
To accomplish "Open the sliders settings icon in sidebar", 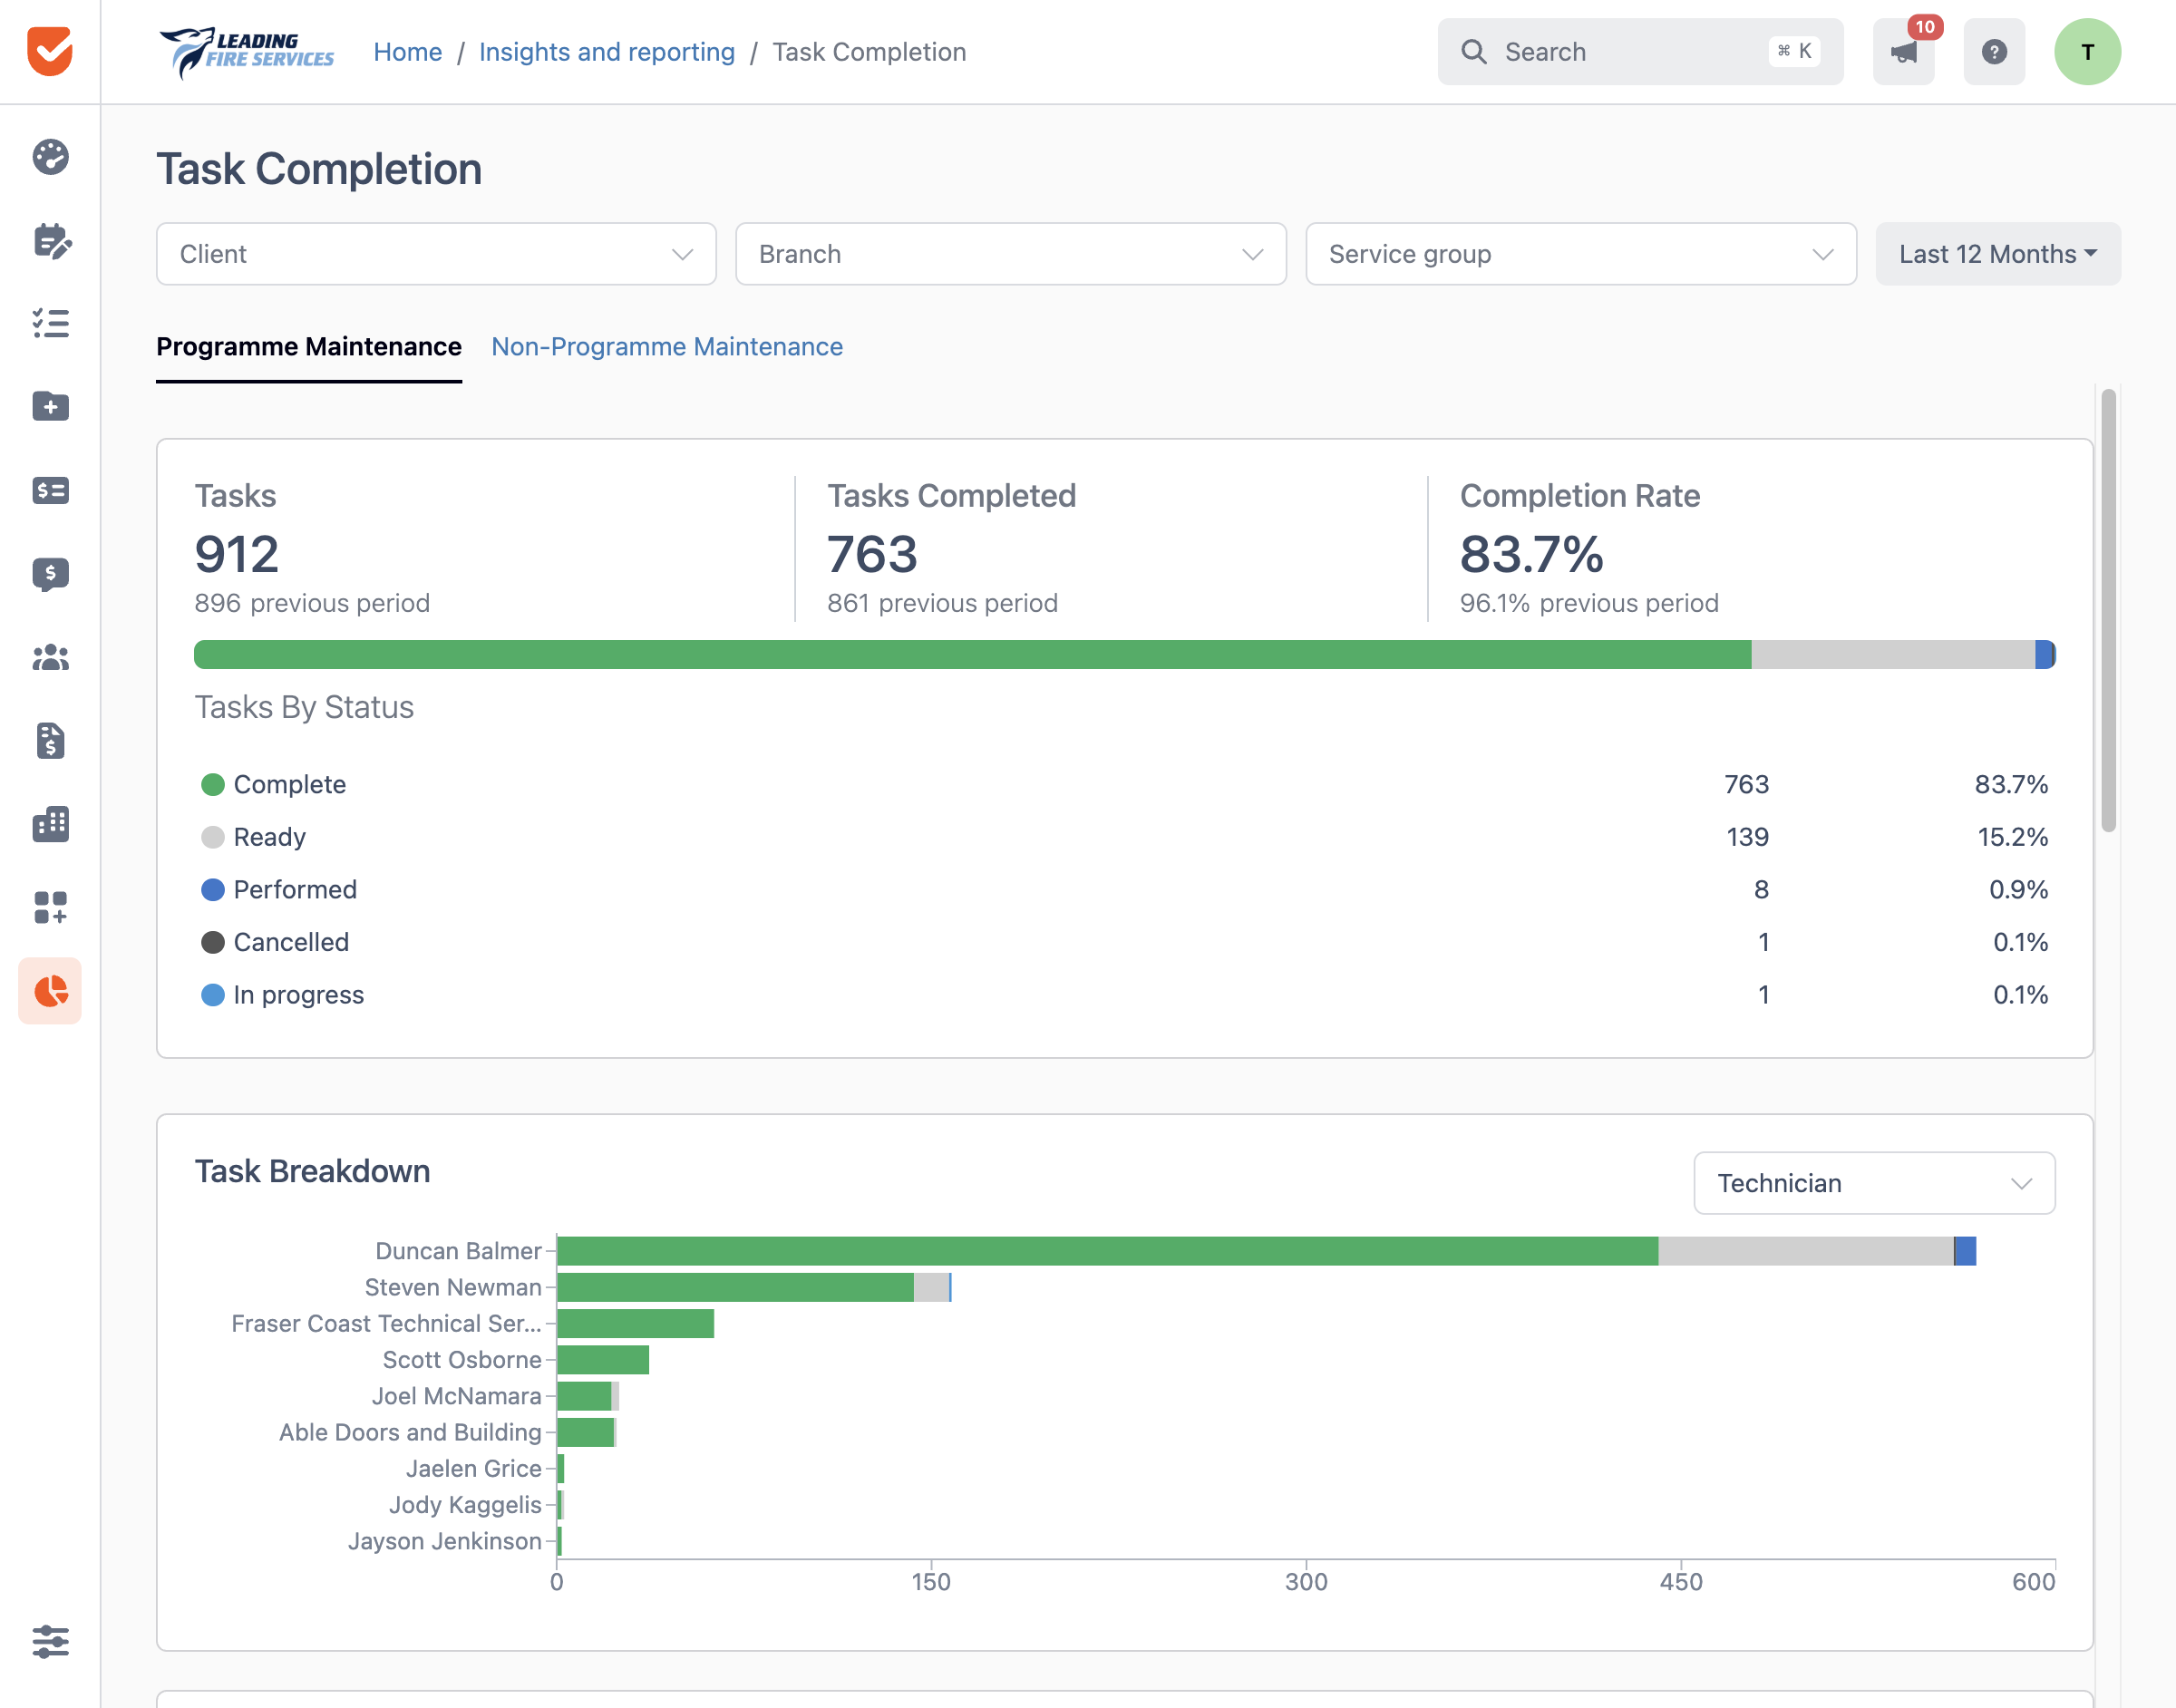I will click(50, 1641).
